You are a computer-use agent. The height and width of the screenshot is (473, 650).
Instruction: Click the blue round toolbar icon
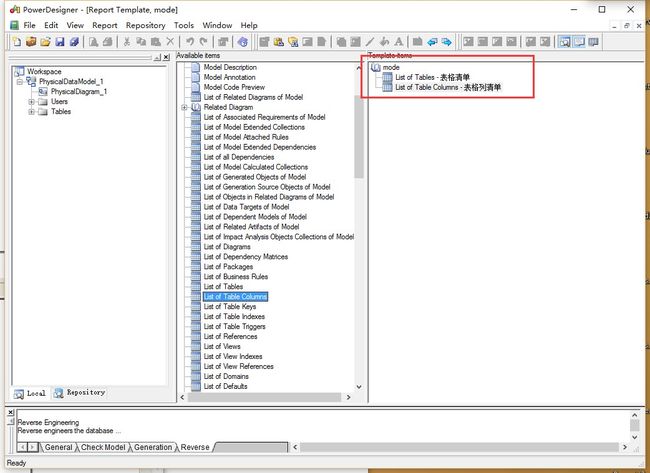coord(243,42)
